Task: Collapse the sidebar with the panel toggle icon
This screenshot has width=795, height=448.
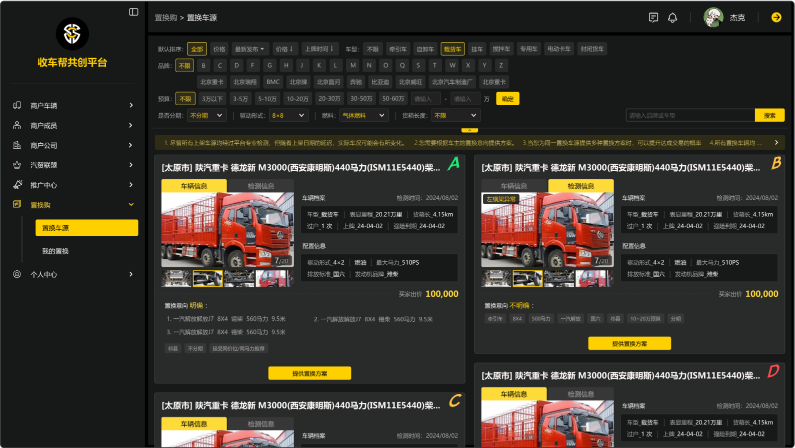Action: [x=133, y=12]
